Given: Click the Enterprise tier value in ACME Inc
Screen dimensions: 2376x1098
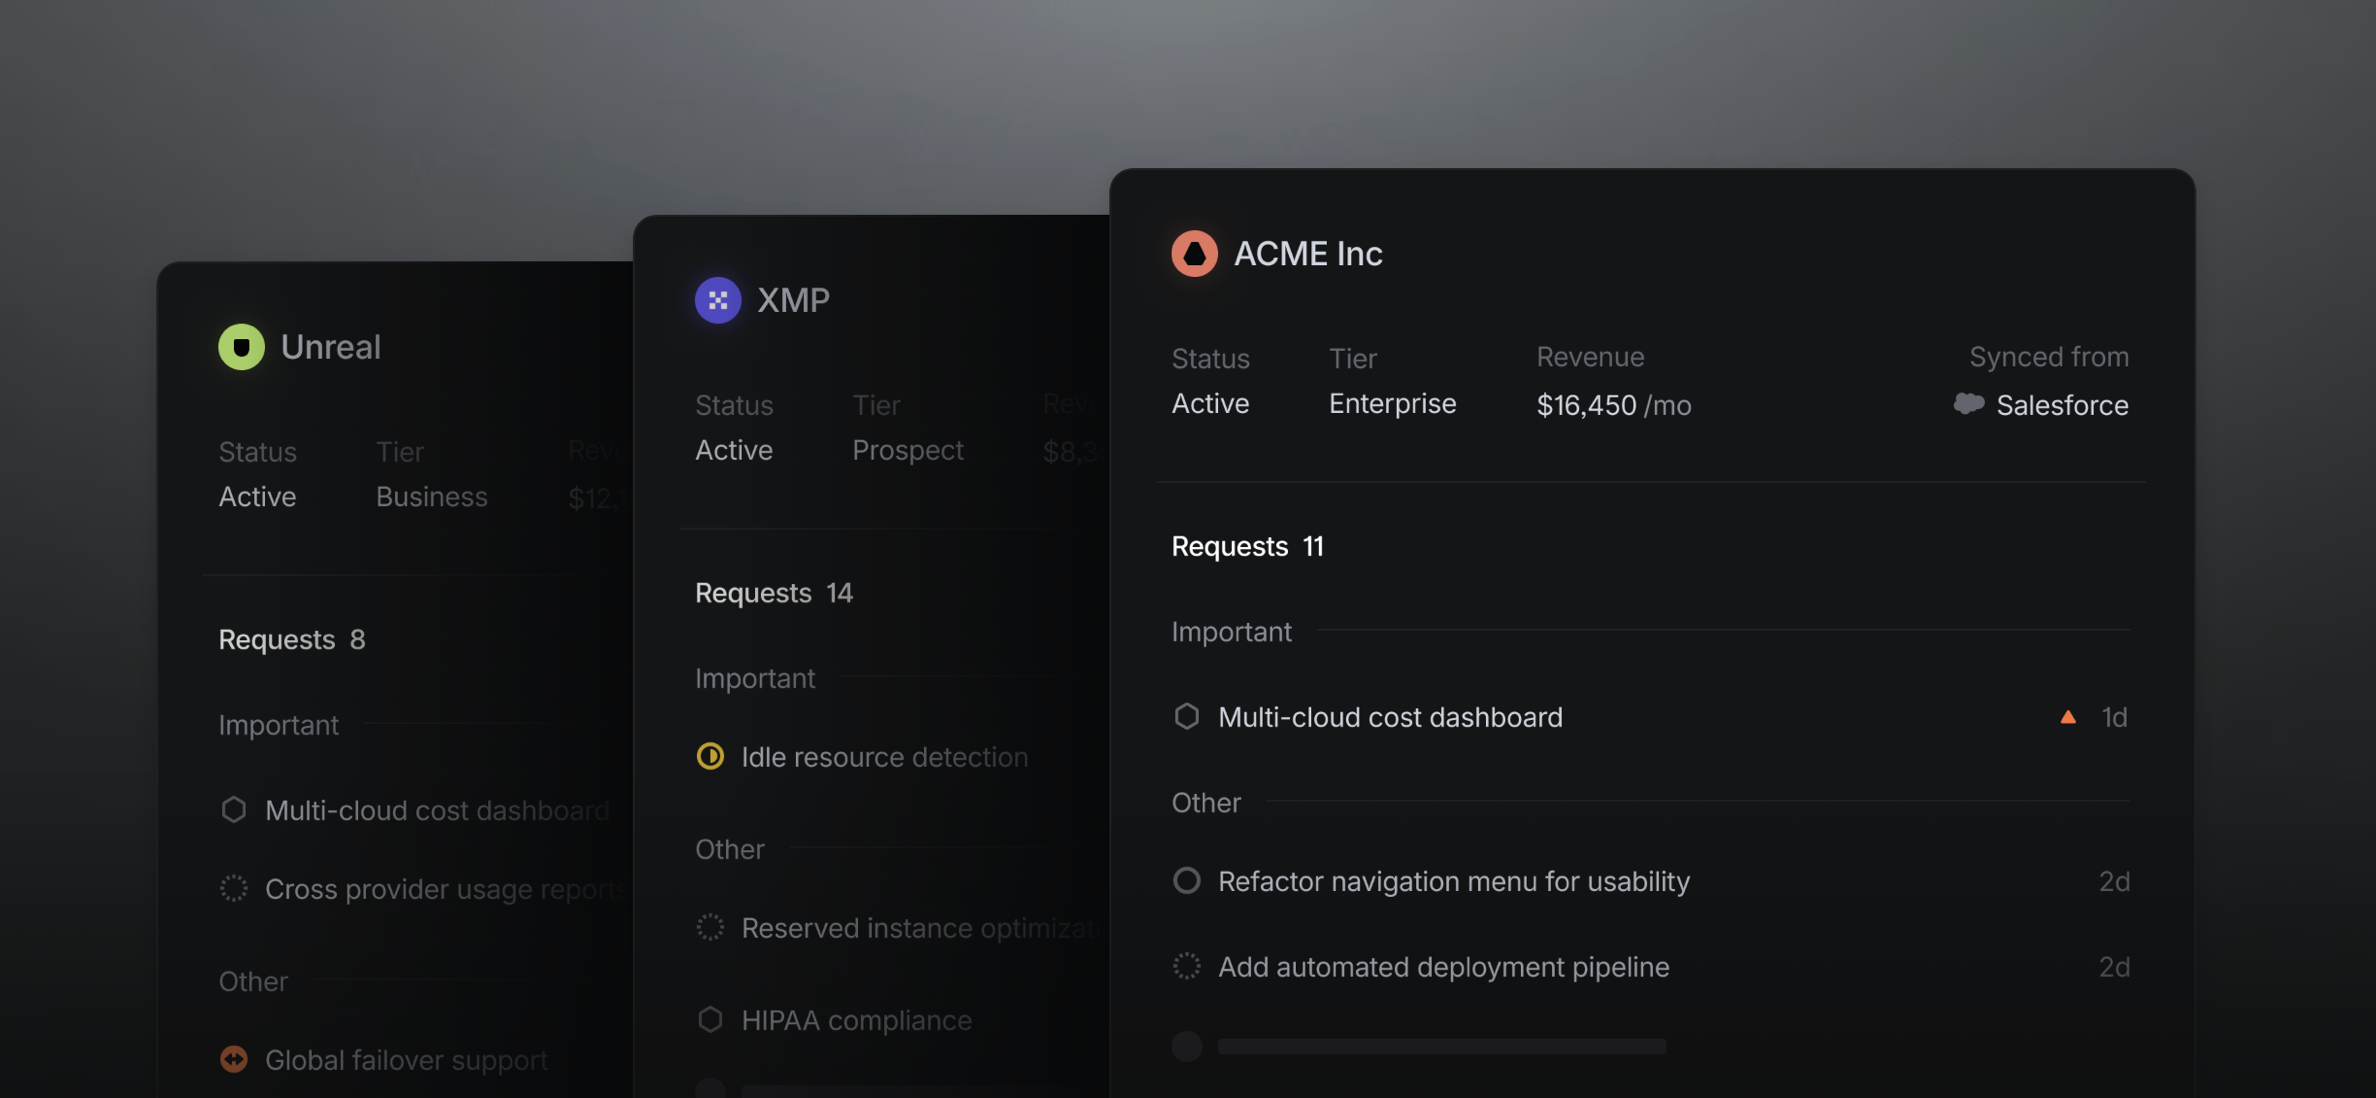Looking at the screenshot, I should pyautogui.click(x=1392, y=404).
